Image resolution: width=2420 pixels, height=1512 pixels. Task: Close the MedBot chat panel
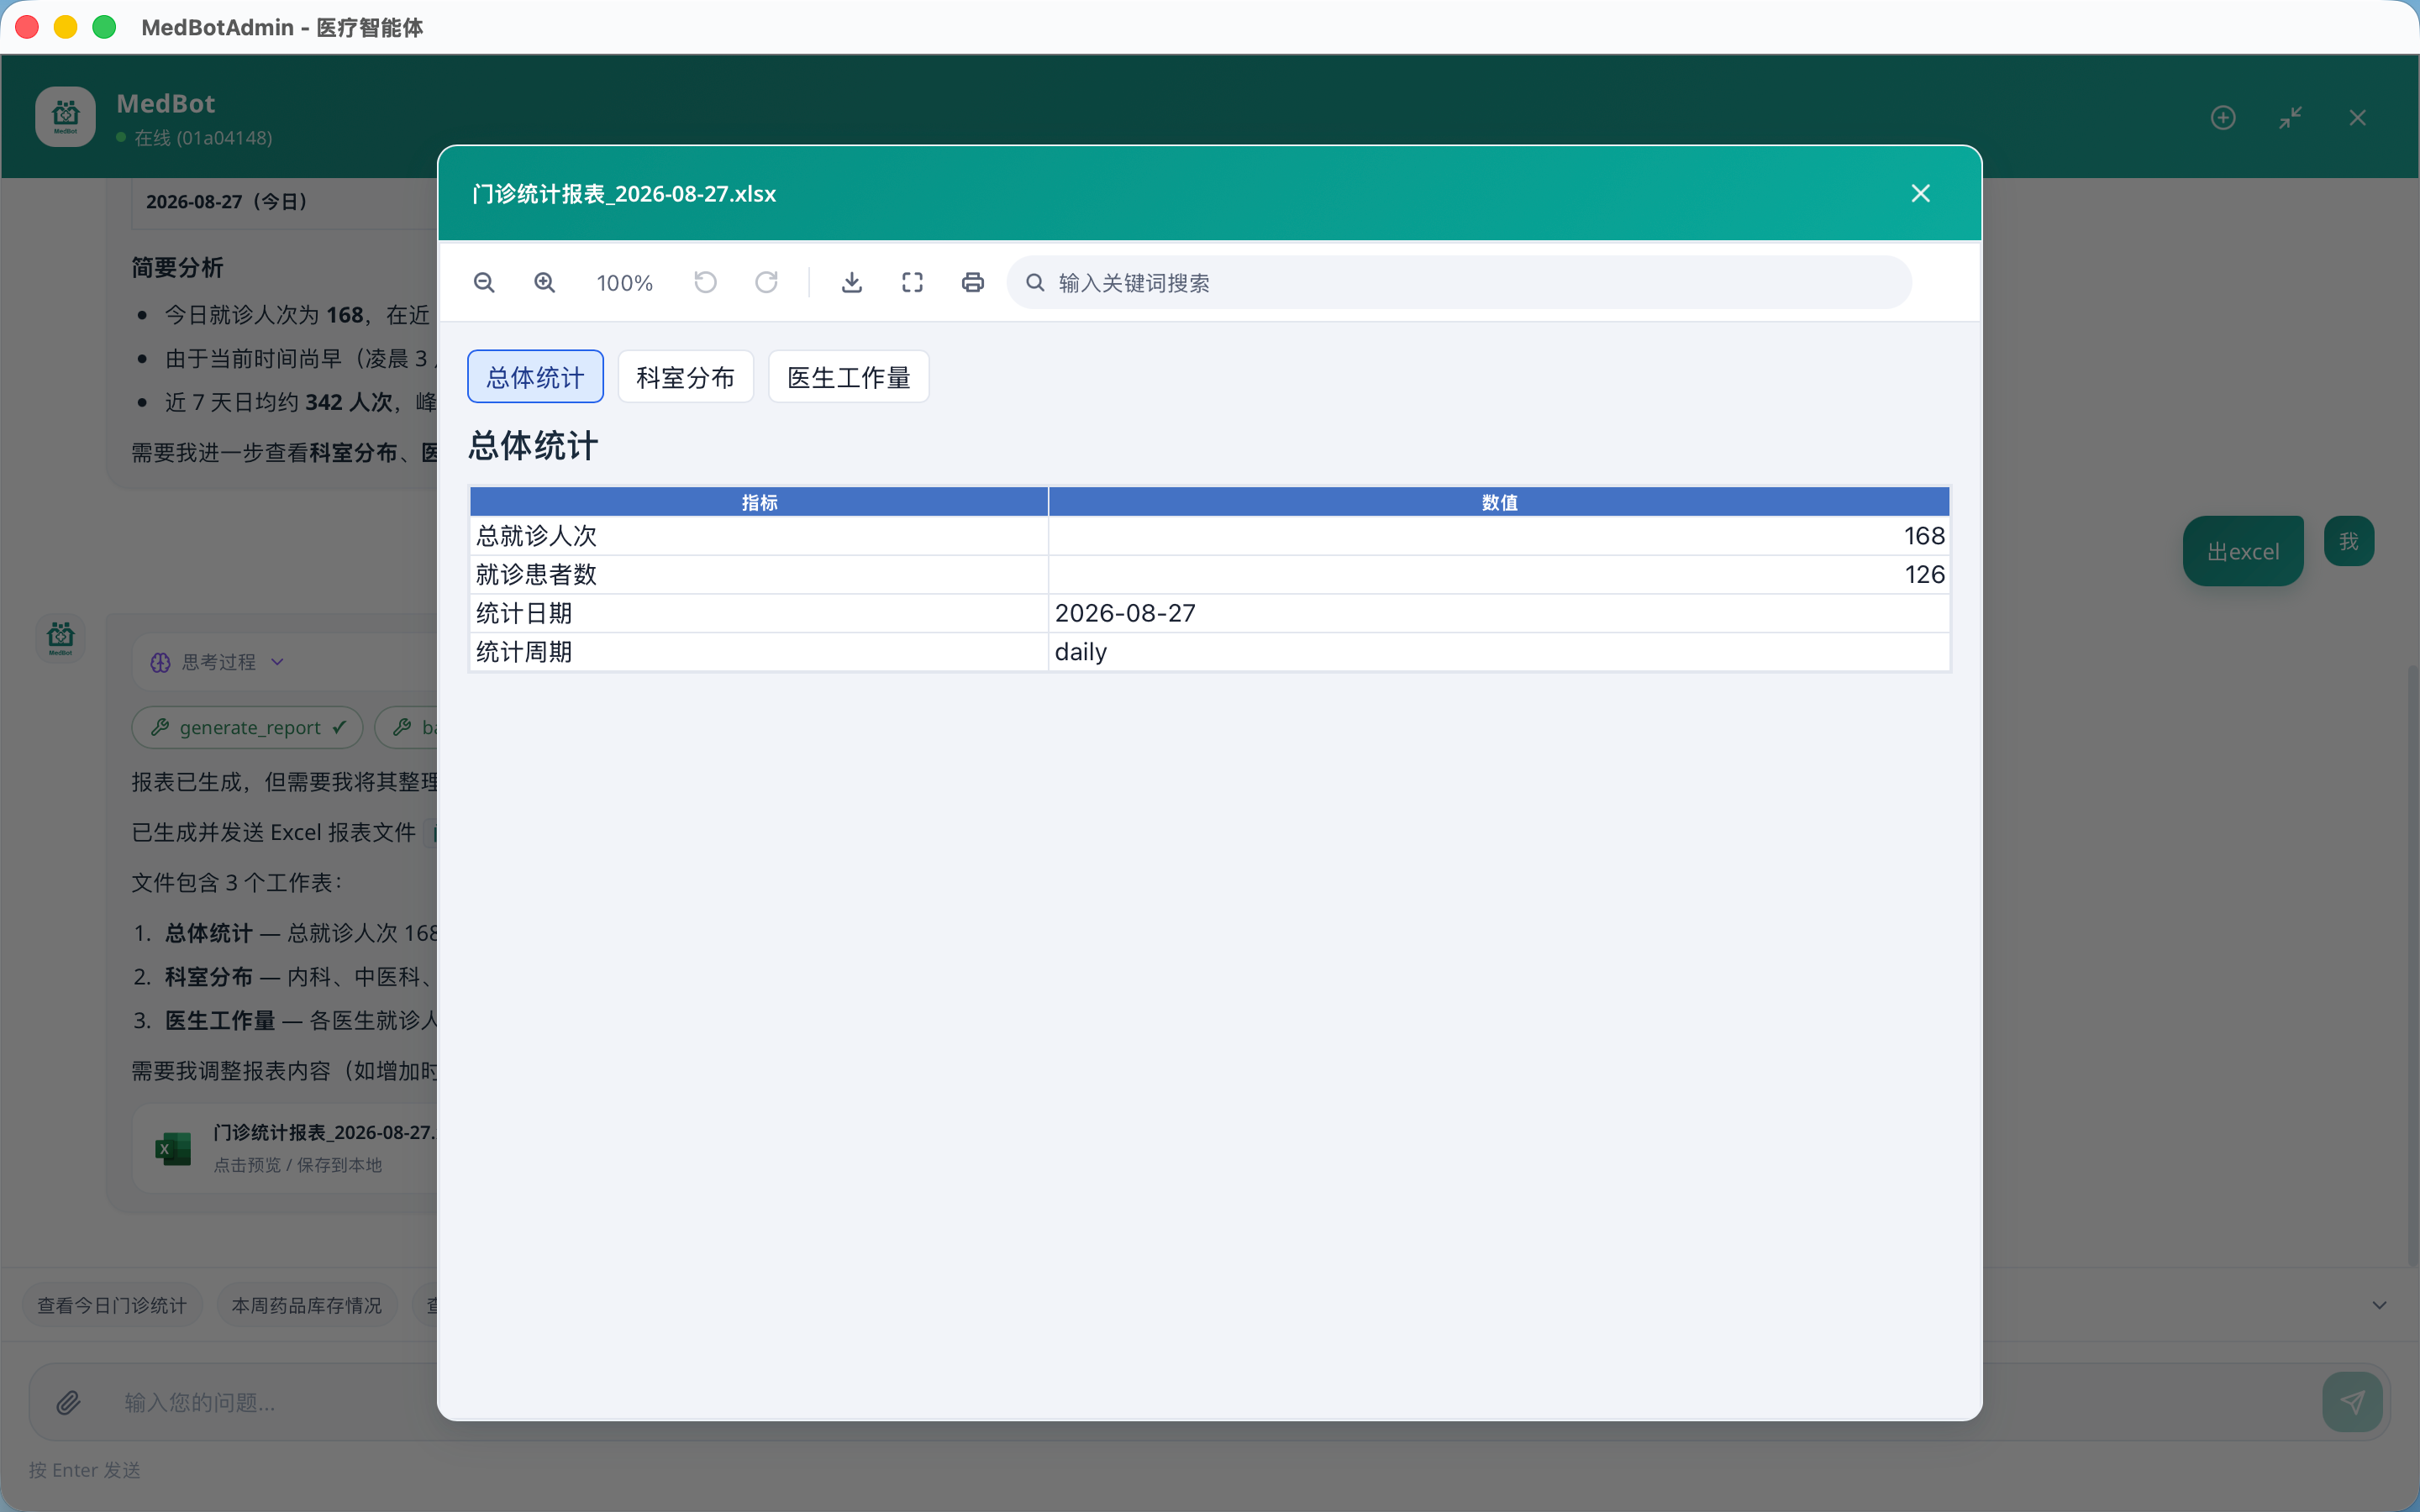coord(2357,118)
